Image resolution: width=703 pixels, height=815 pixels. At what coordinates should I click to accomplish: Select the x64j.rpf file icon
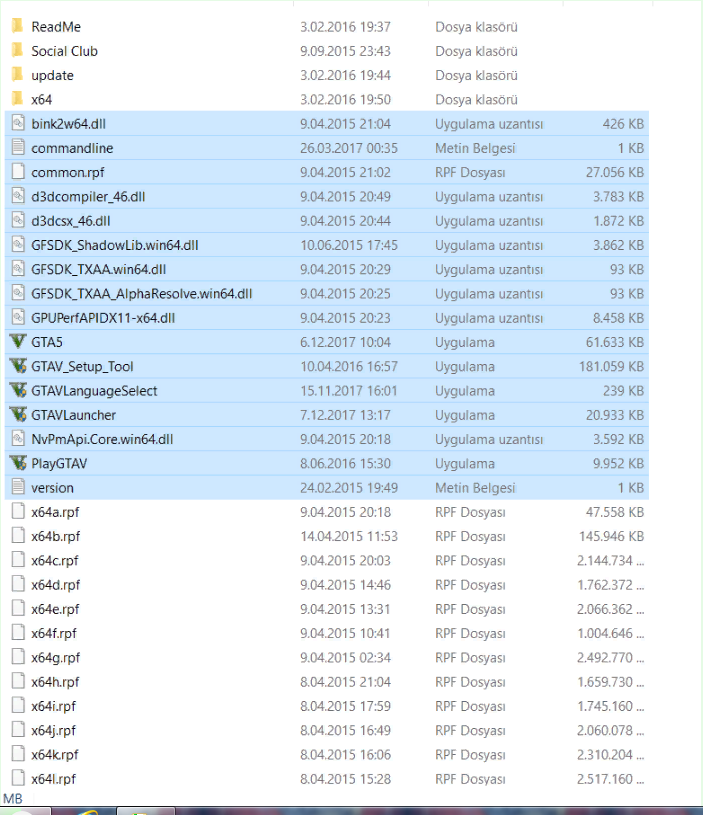point(18,730)
